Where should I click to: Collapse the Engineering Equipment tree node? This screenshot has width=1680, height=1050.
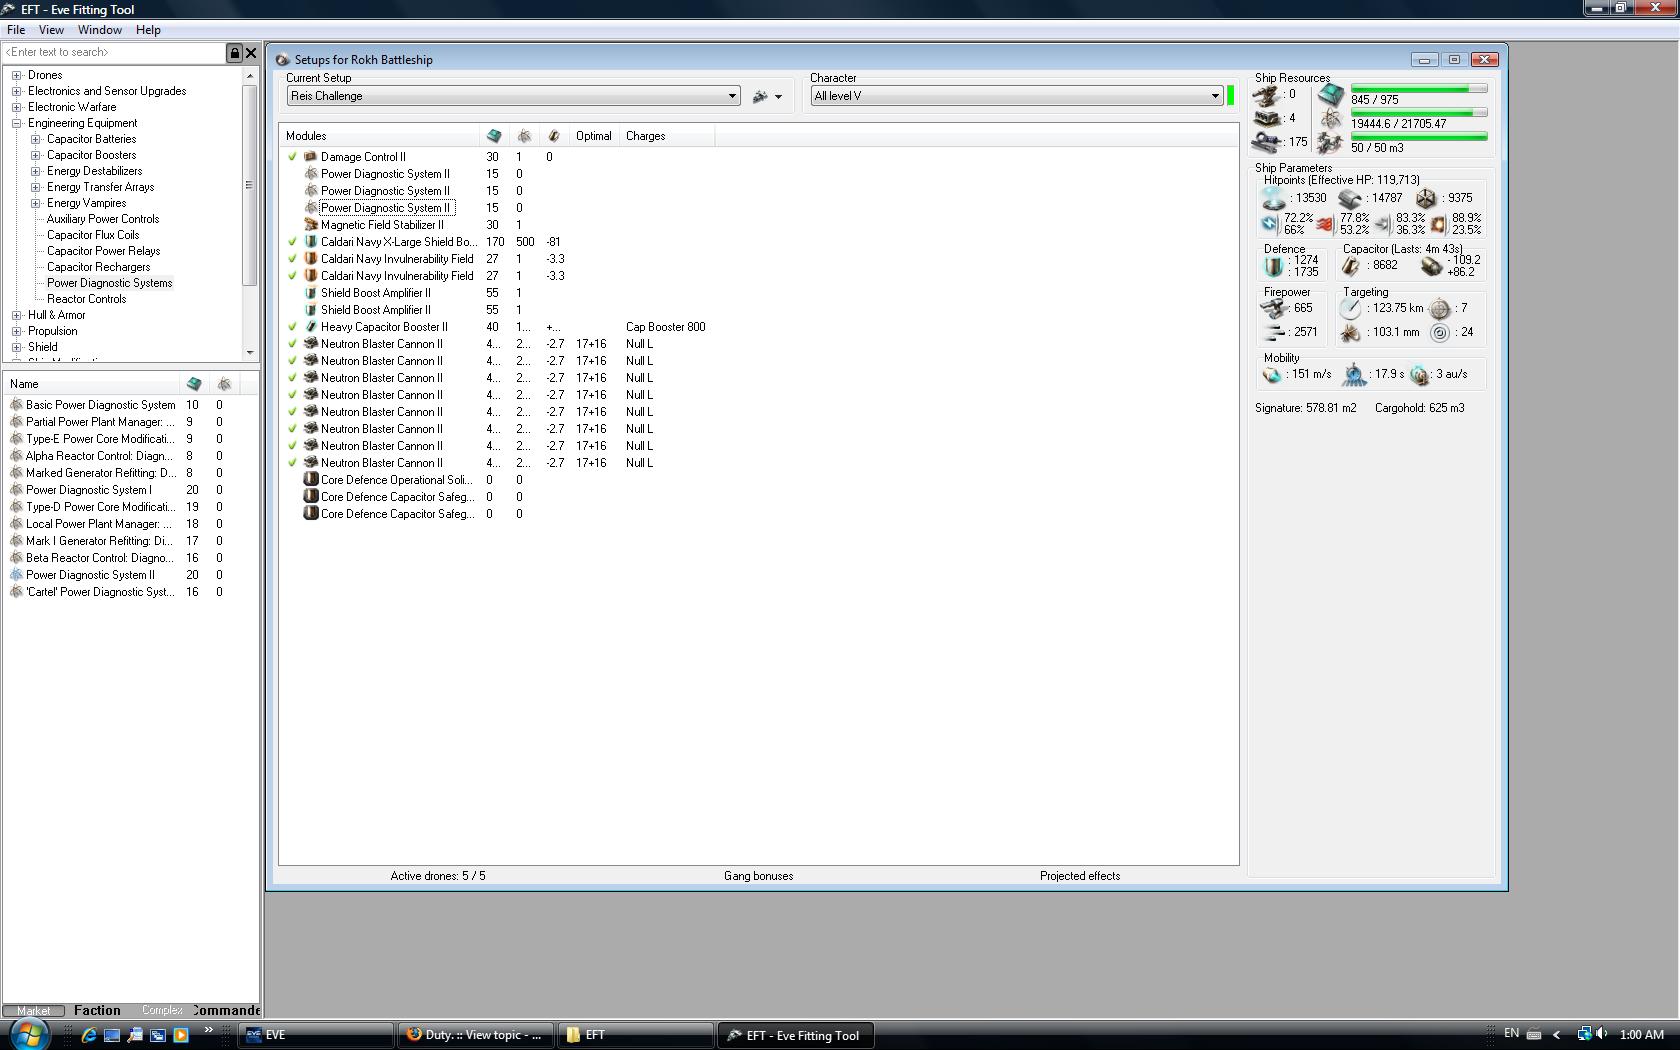[17, 123]
